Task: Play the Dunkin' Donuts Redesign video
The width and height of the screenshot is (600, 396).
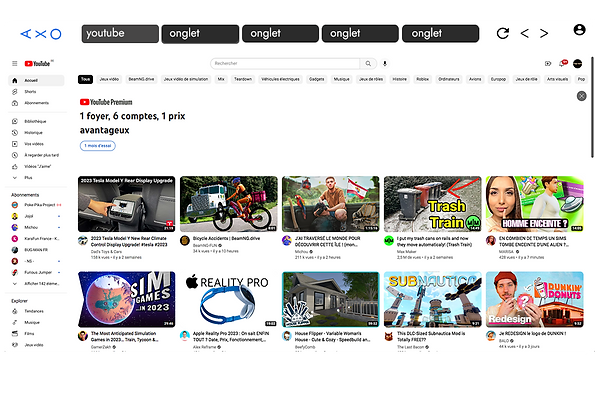Action: (535, 300)
